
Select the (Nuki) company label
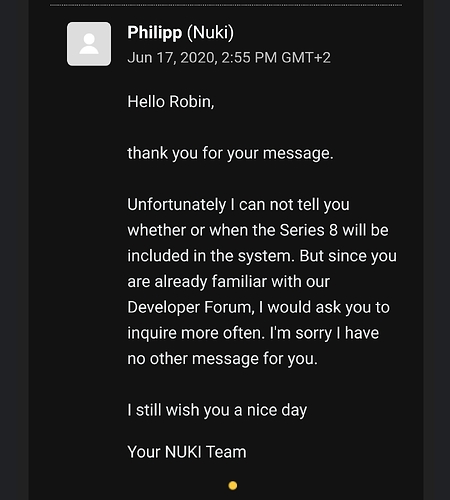[x=210, y=33]
